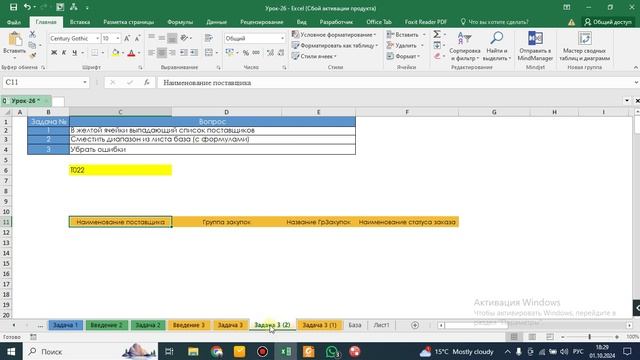640x360 pixels.
Task: Open the Name Box C11 dropdown
Action: 85,82
